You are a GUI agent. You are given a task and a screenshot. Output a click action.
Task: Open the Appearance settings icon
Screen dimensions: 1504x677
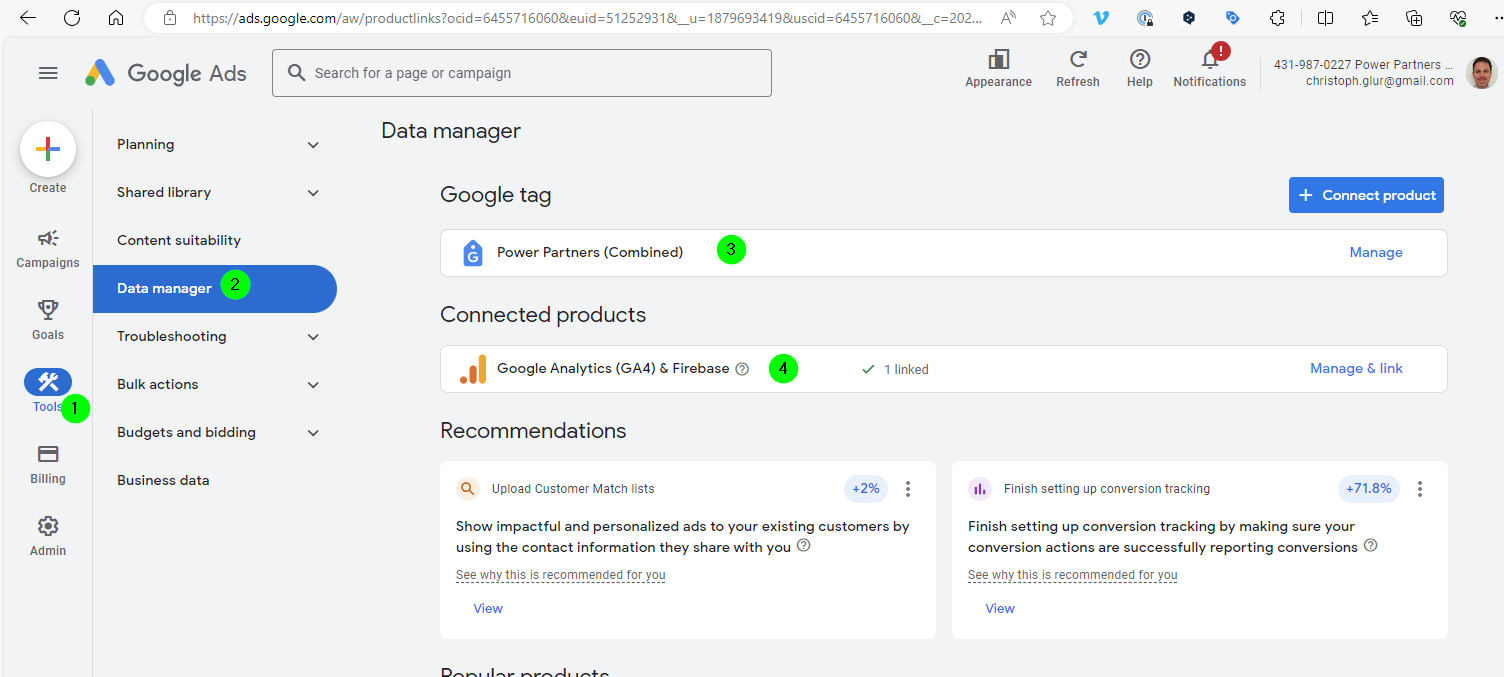[998, 69]
